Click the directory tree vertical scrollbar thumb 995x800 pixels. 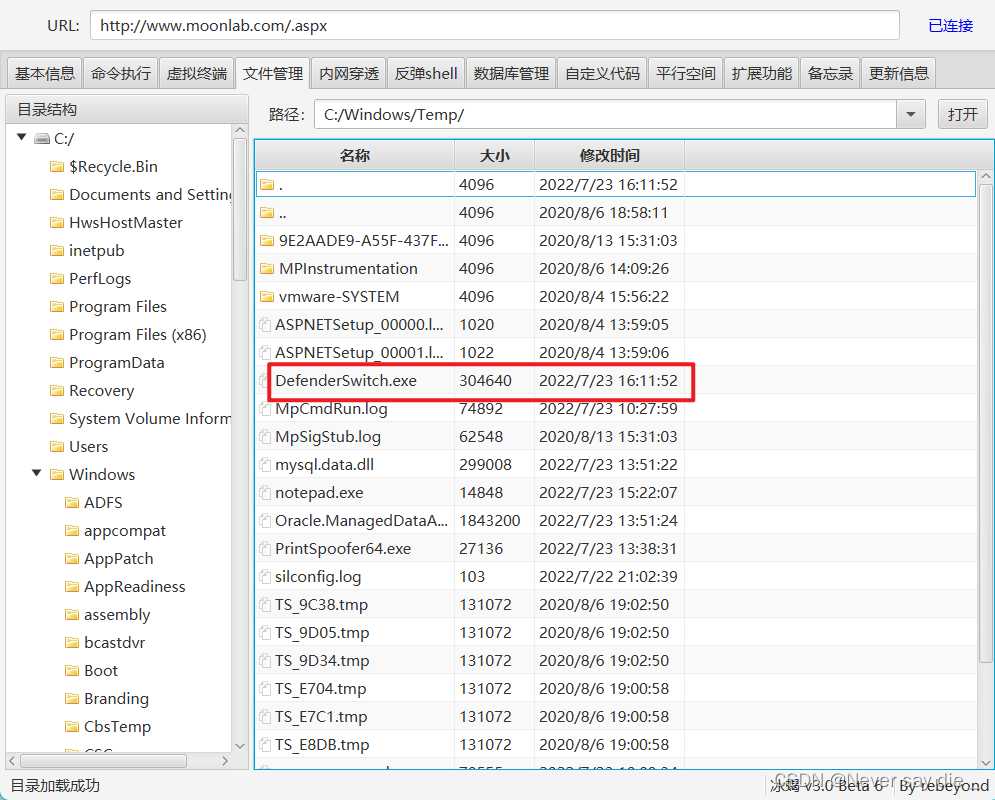240,209
